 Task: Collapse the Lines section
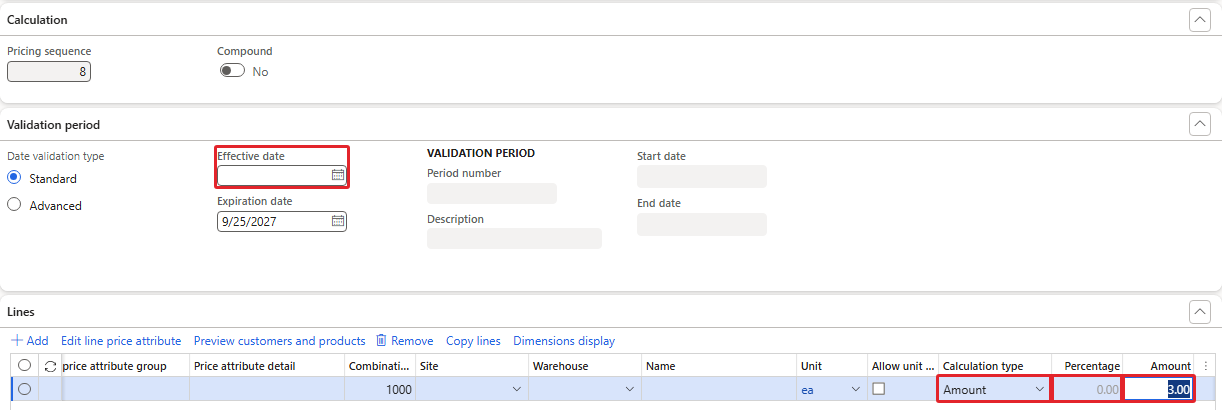1200,312
